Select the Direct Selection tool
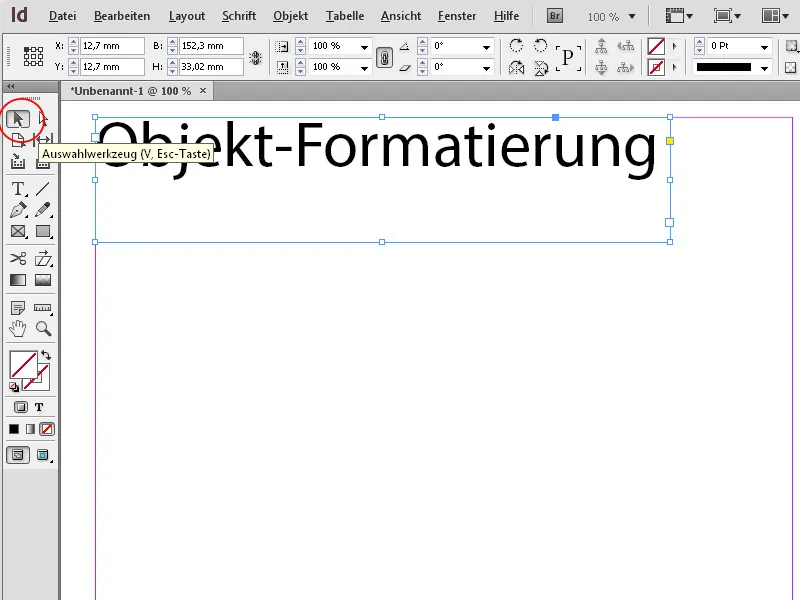This screenshot has height=600, width=800. coord(43,119)
